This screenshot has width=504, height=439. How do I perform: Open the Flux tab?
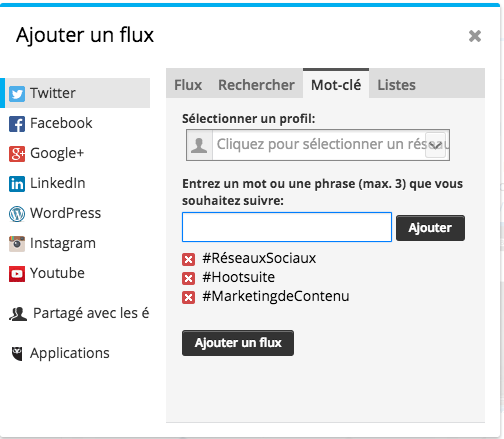[188, 85]
